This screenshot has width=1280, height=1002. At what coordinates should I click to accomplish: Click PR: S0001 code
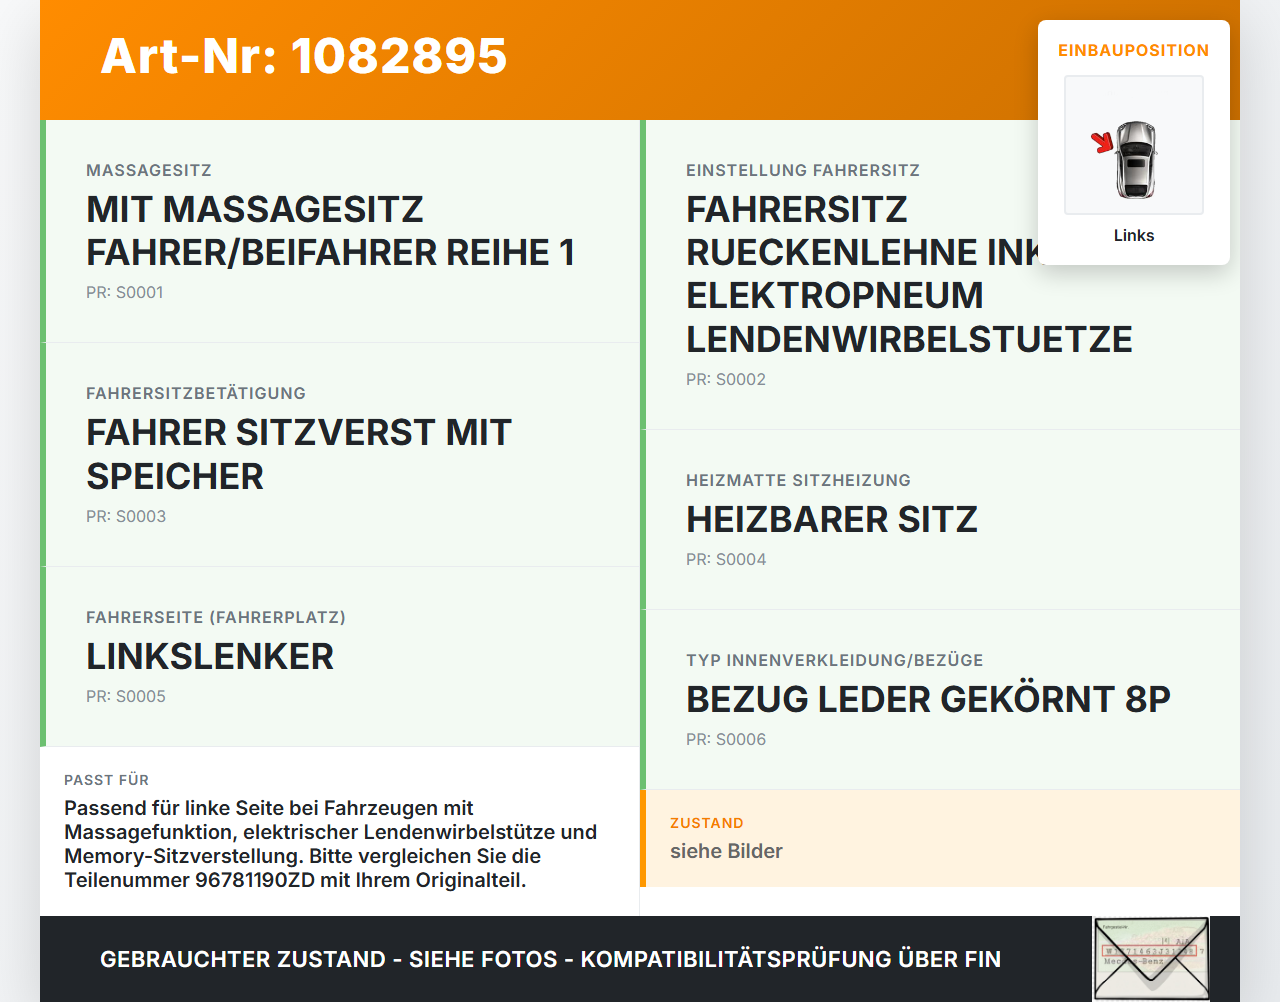(x=125, y=292)
